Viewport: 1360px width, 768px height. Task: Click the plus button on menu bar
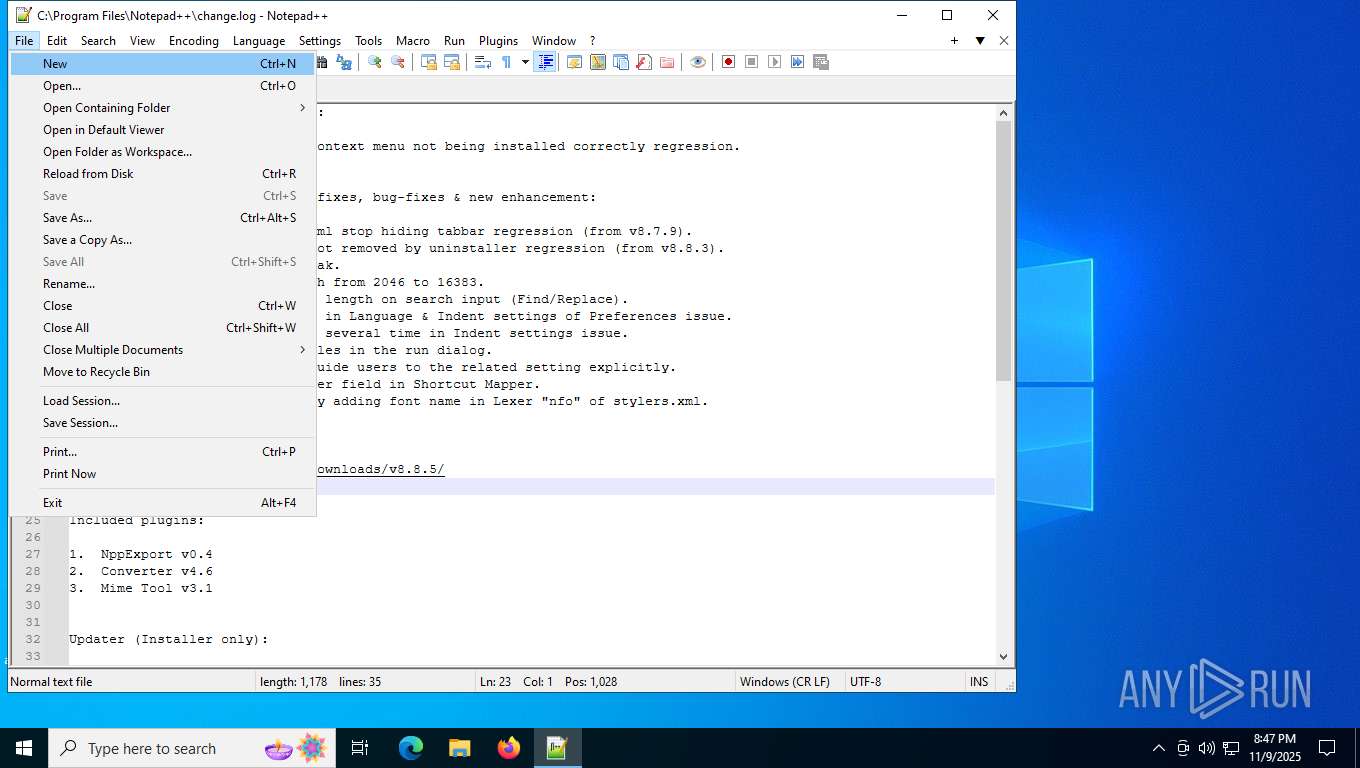pyautogui.click(x=954, y=41)
